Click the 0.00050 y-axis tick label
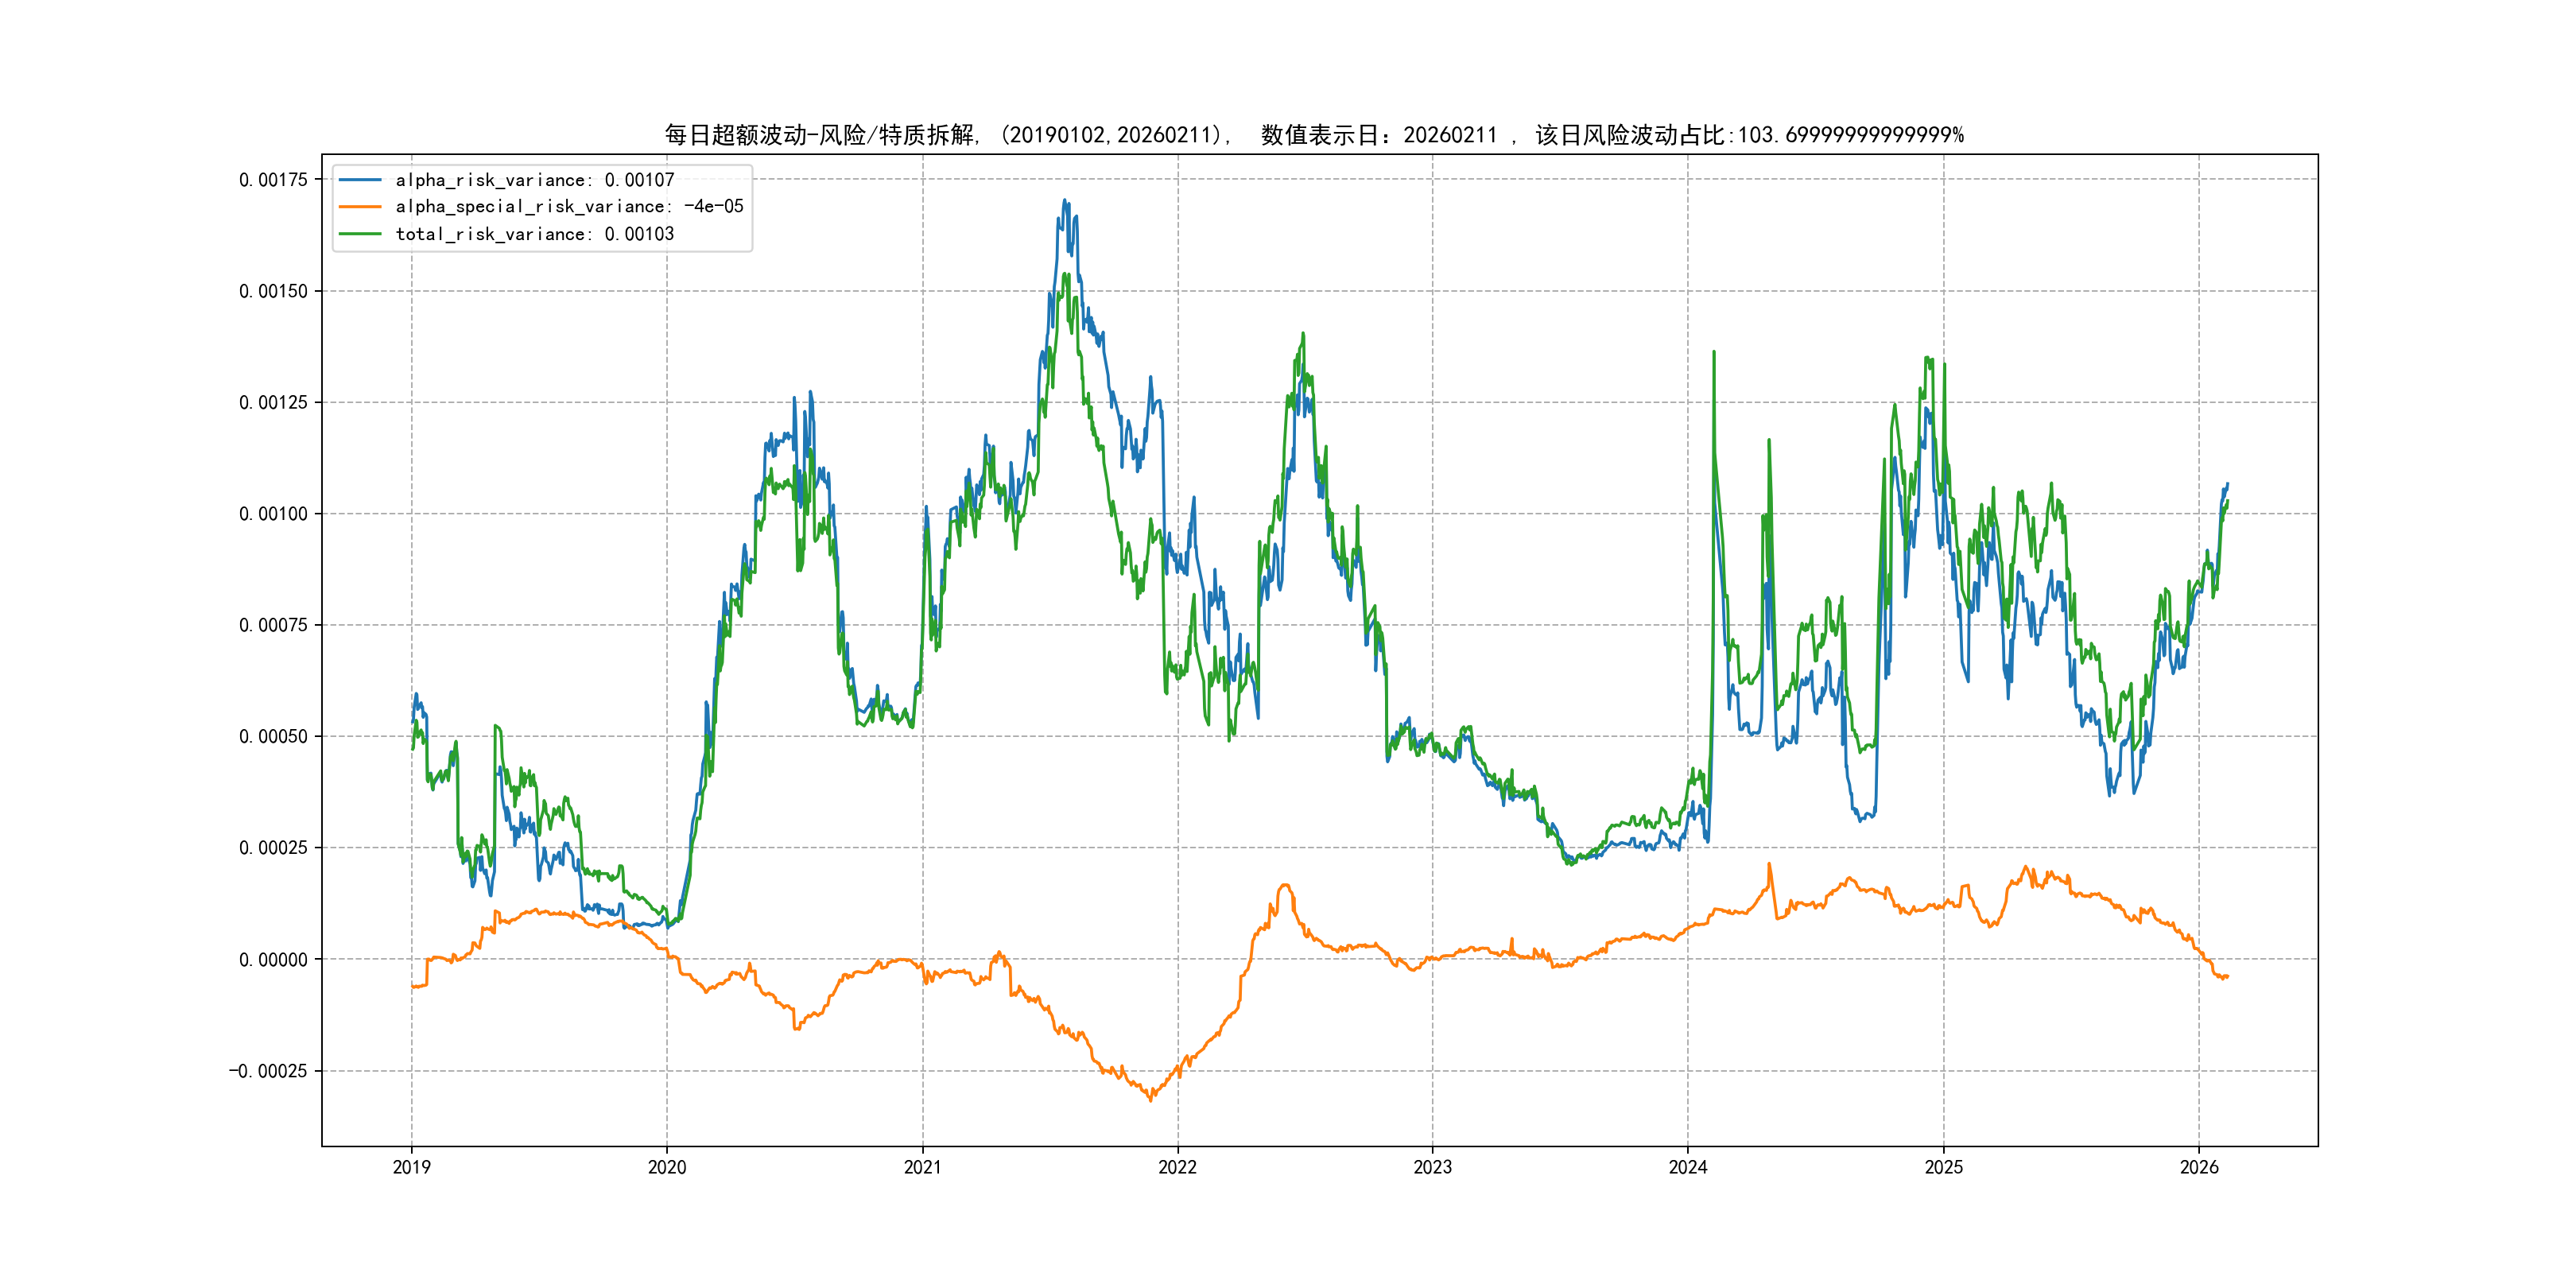This screenshot has height=1288, width=2576. tap(273, 737)
